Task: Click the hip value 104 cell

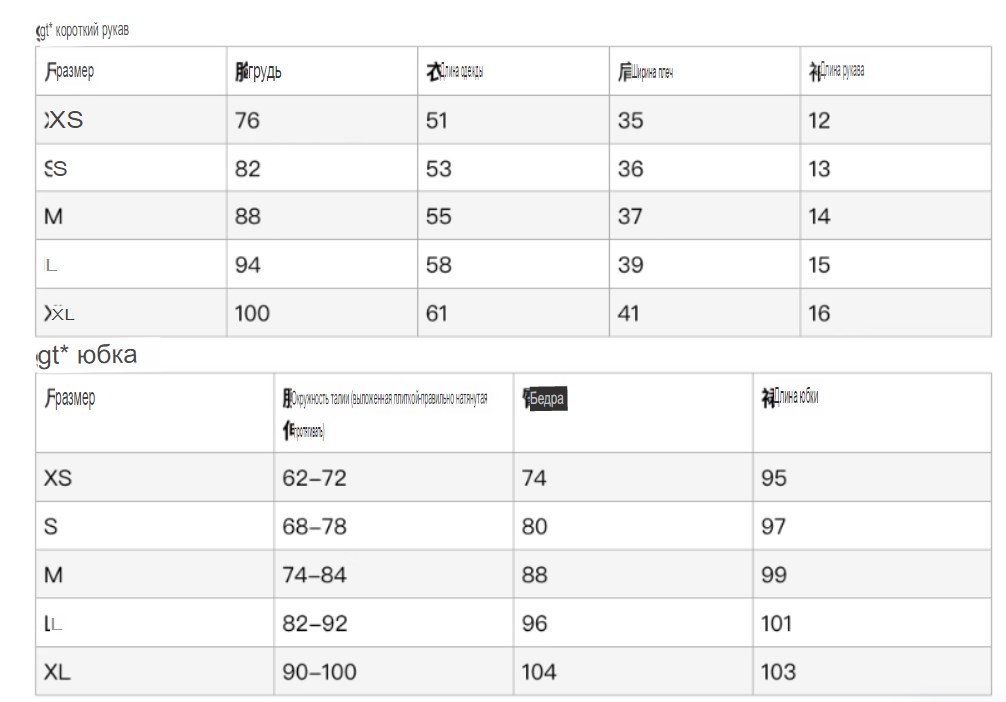Action: click(x=633, y=671)
